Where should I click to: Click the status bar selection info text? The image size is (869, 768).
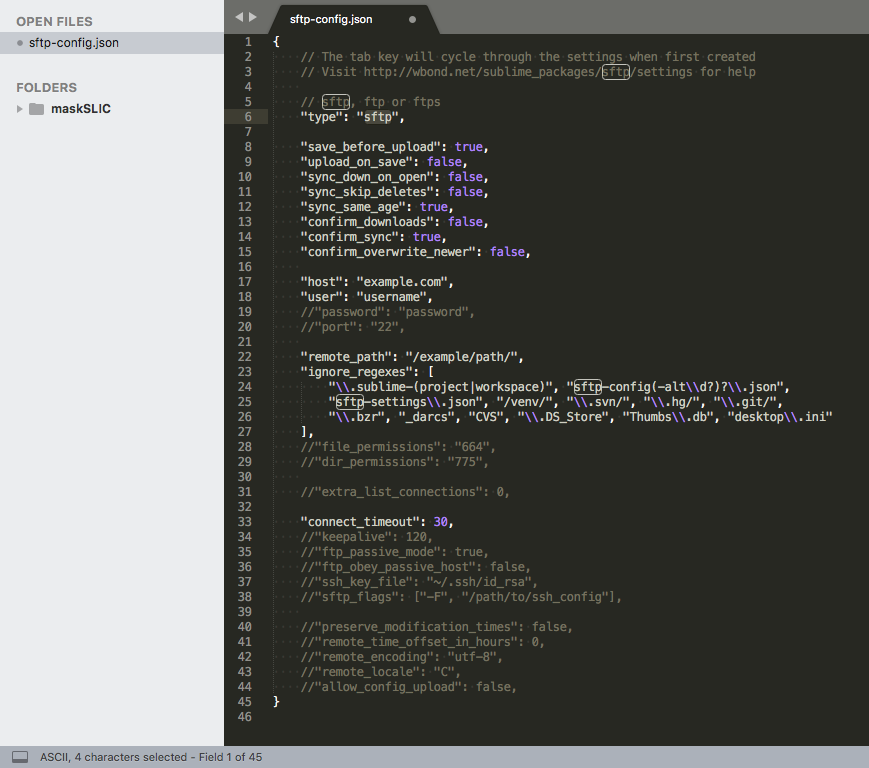[x=151, y=757]
